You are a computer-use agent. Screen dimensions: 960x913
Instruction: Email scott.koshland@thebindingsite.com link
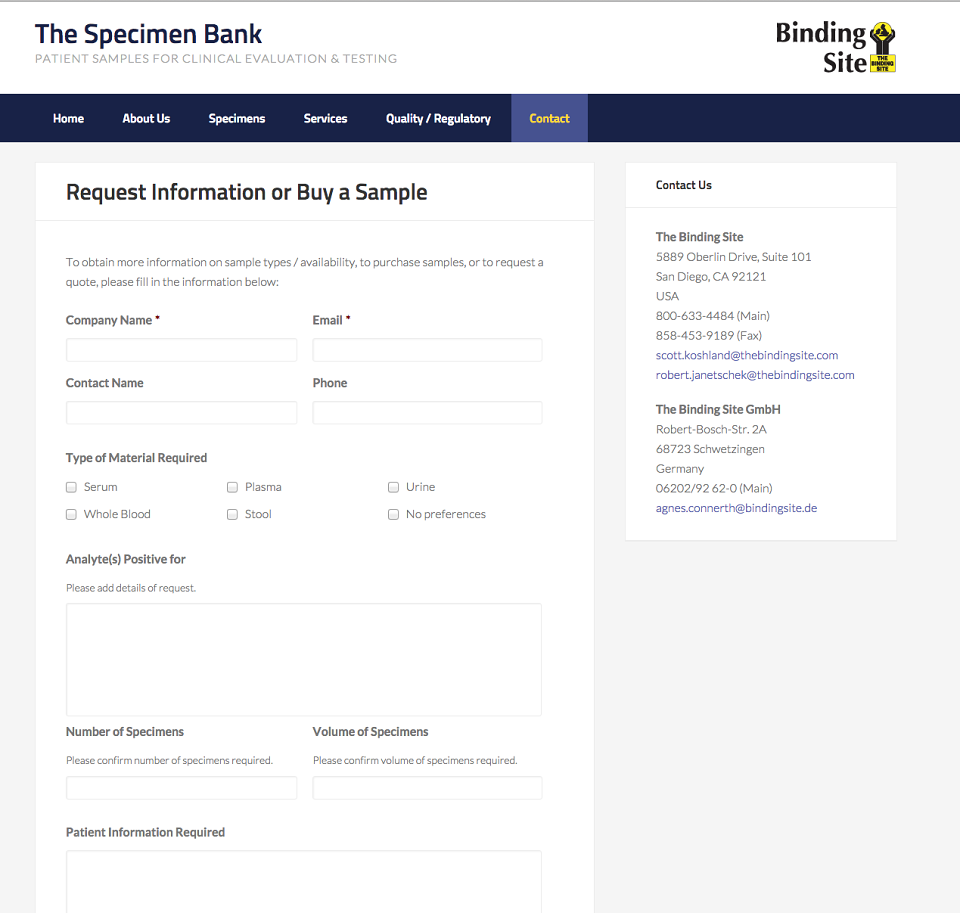coord(747,355)
